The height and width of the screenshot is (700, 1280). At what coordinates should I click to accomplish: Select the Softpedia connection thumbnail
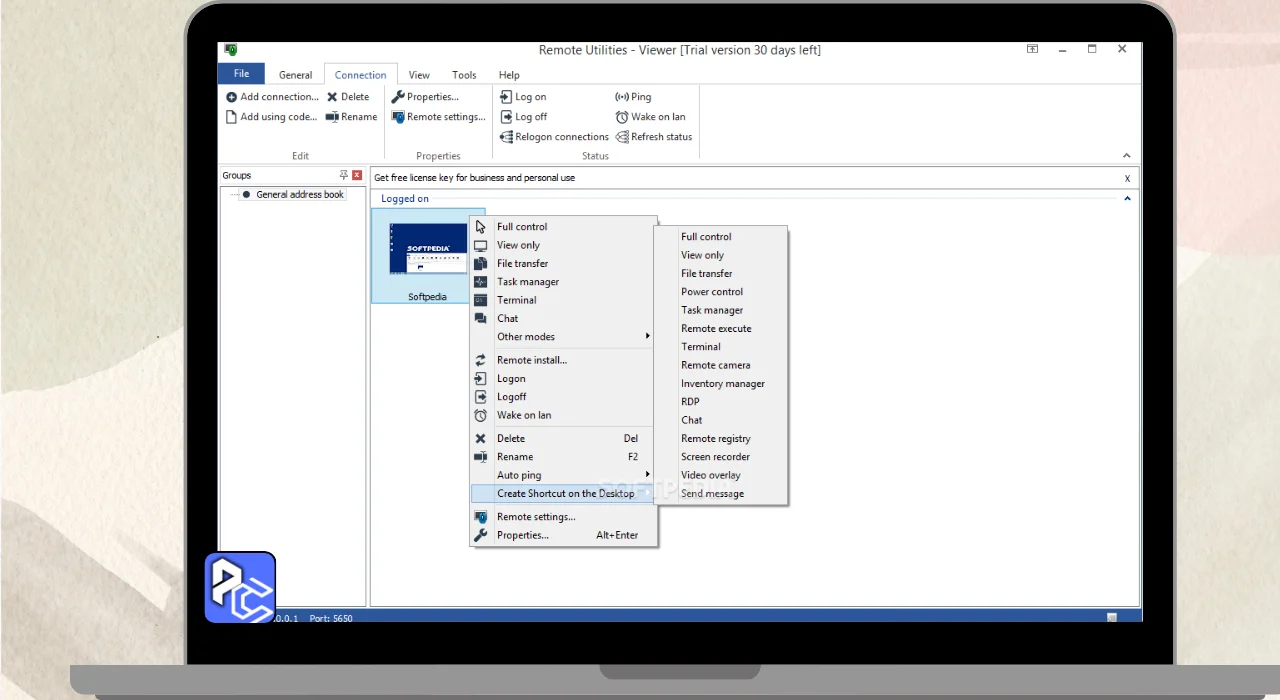coord(427,250)
